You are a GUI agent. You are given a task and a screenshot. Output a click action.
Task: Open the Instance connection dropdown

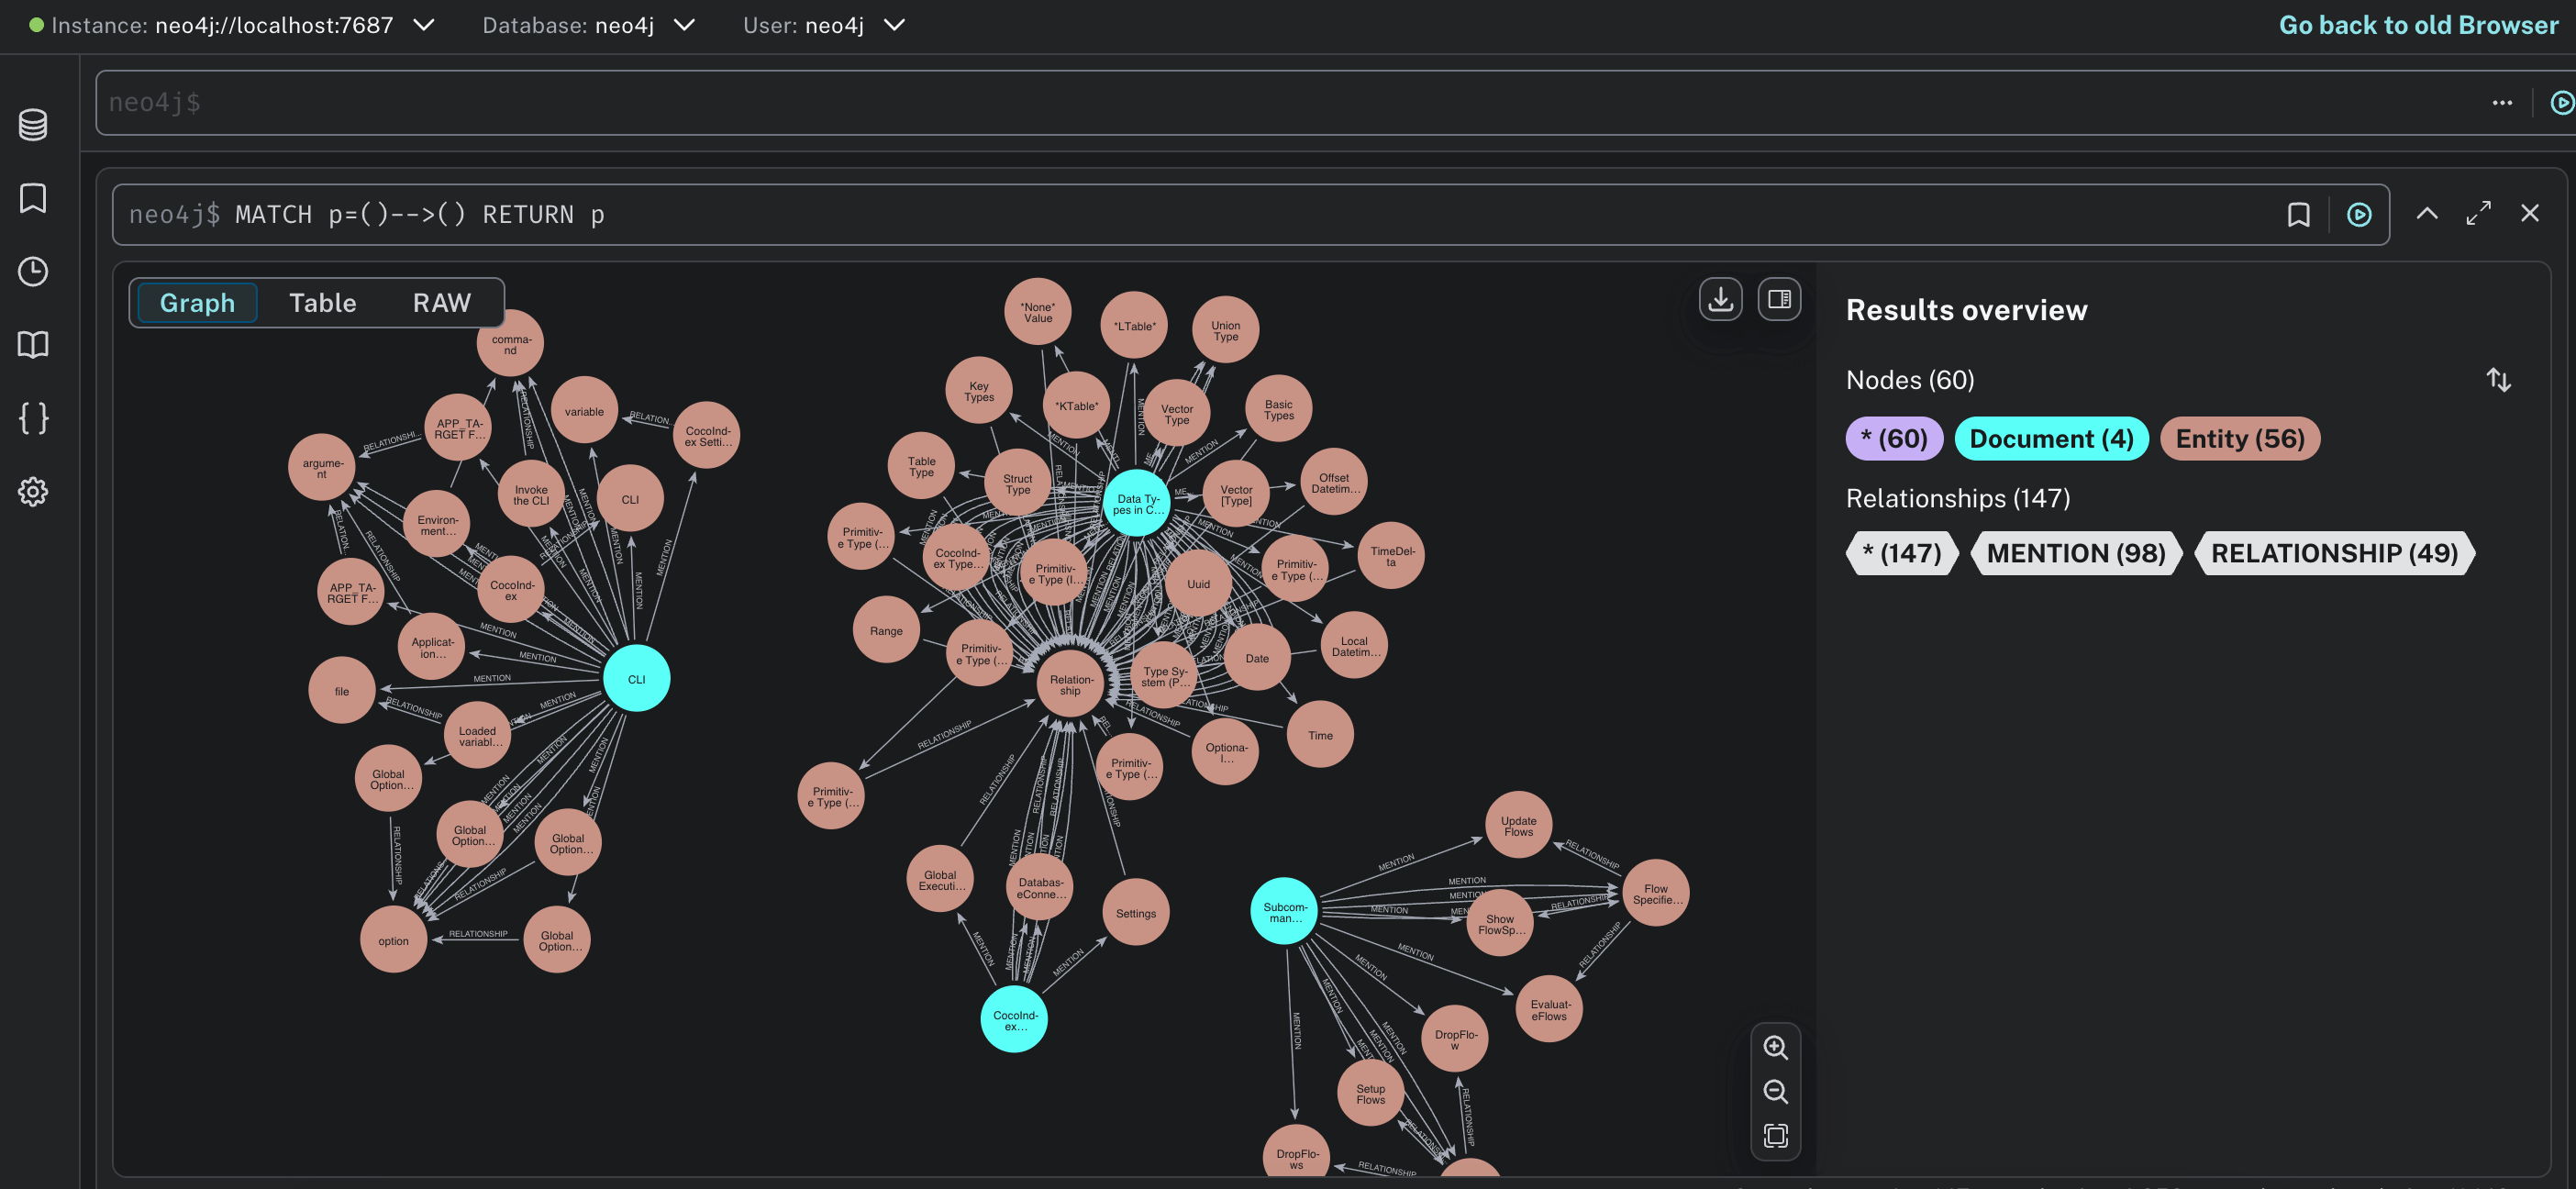(x=424, y=25)
